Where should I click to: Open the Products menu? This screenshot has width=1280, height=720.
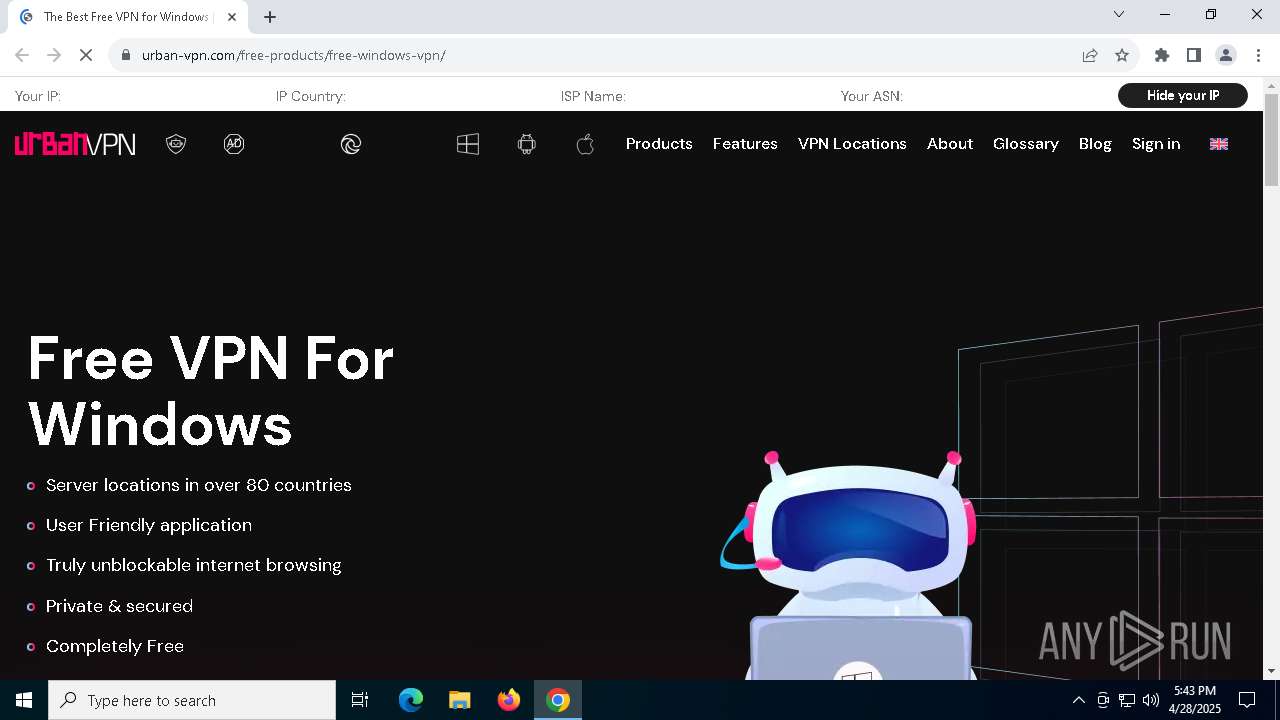click(659, 144)
